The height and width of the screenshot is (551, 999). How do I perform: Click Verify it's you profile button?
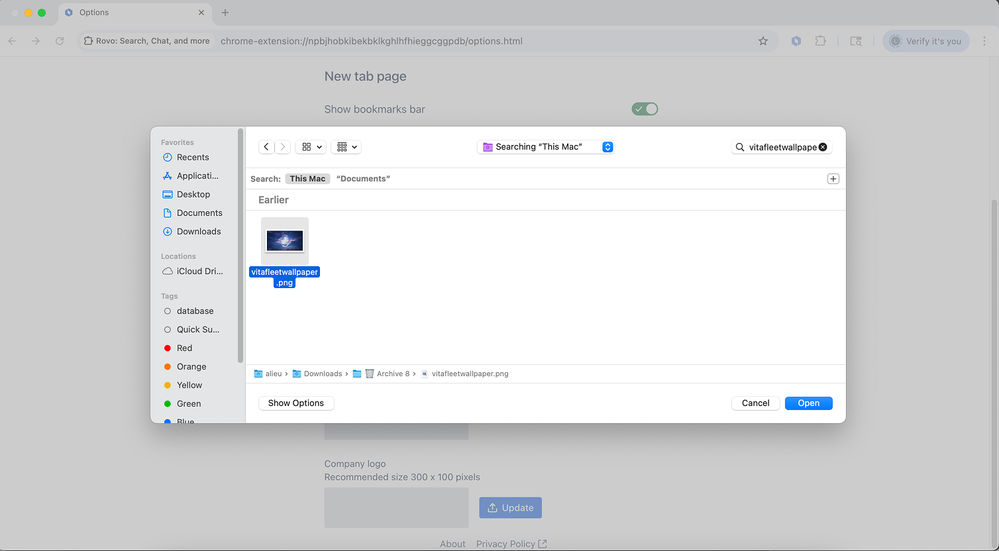coord(926,41)
